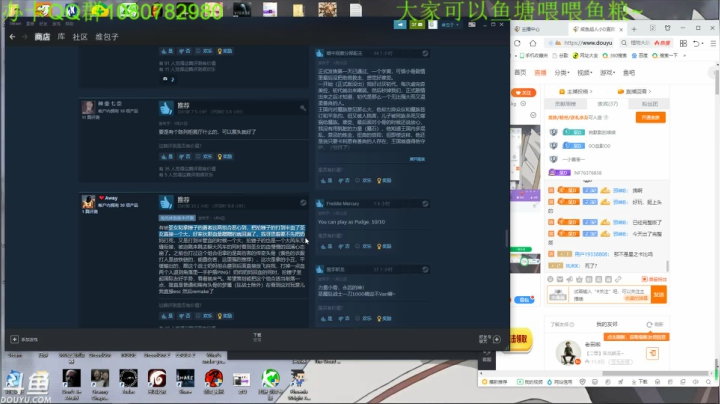Click the orange 关注 follow button
The image size is (720, 404).
523,93
